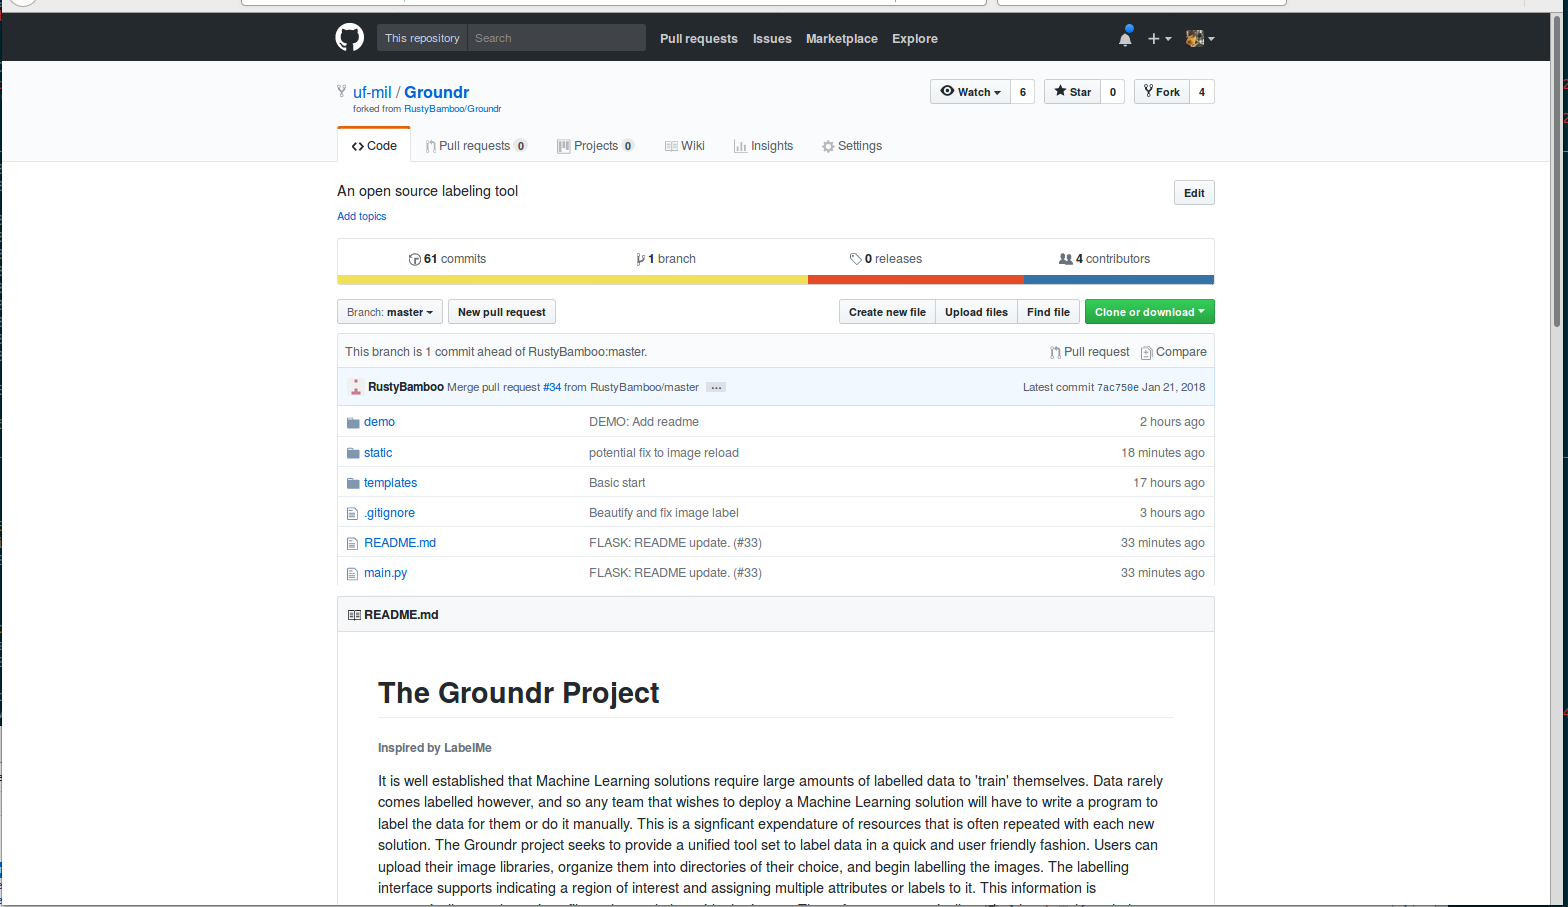Viewport: 1568px width, 907px height.
Task: Open watchers count 6
Action: [1023, 92]
